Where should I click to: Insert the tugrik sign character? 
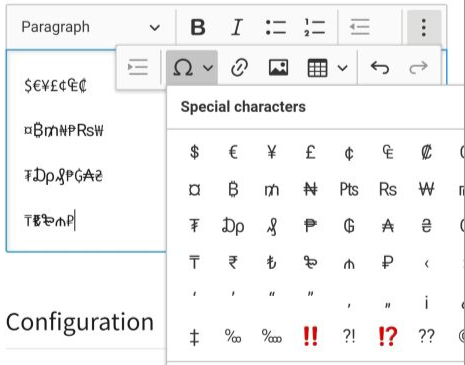pyautogui.click(x=194, y=226)
